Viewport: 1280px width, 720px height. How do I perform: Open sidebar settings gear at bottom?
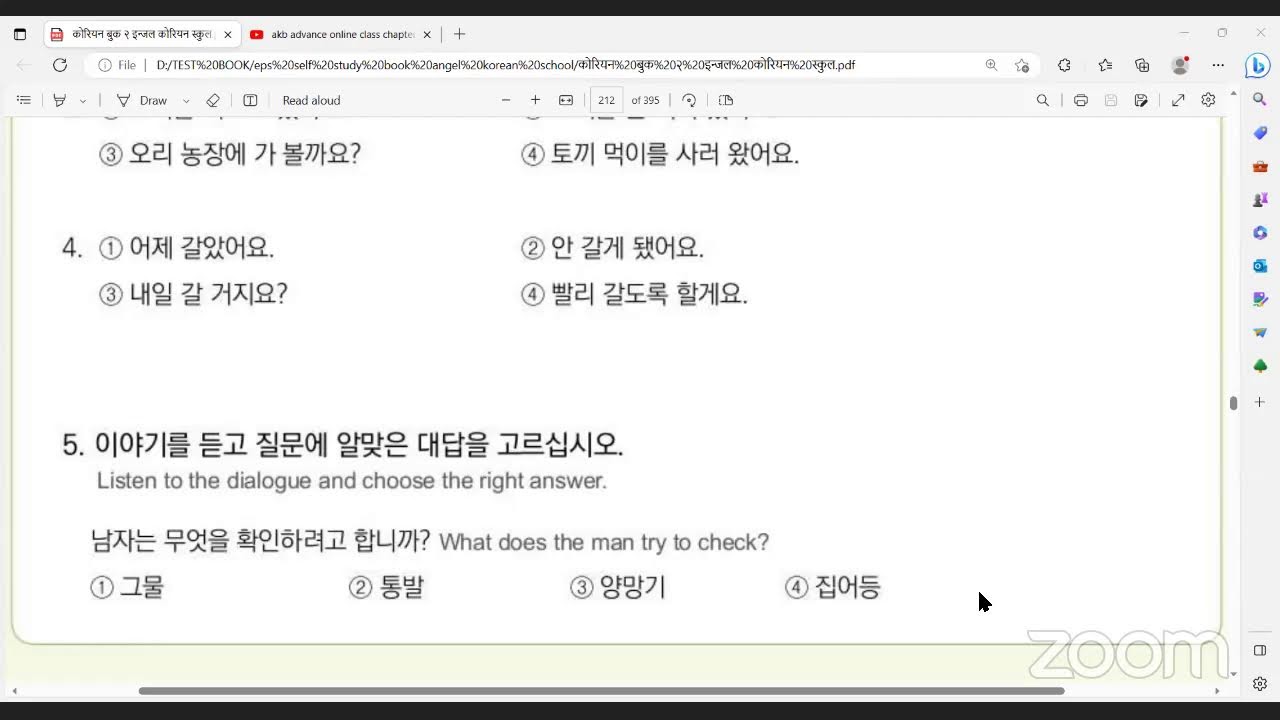pyautogui.click(x=1260, y=684)
